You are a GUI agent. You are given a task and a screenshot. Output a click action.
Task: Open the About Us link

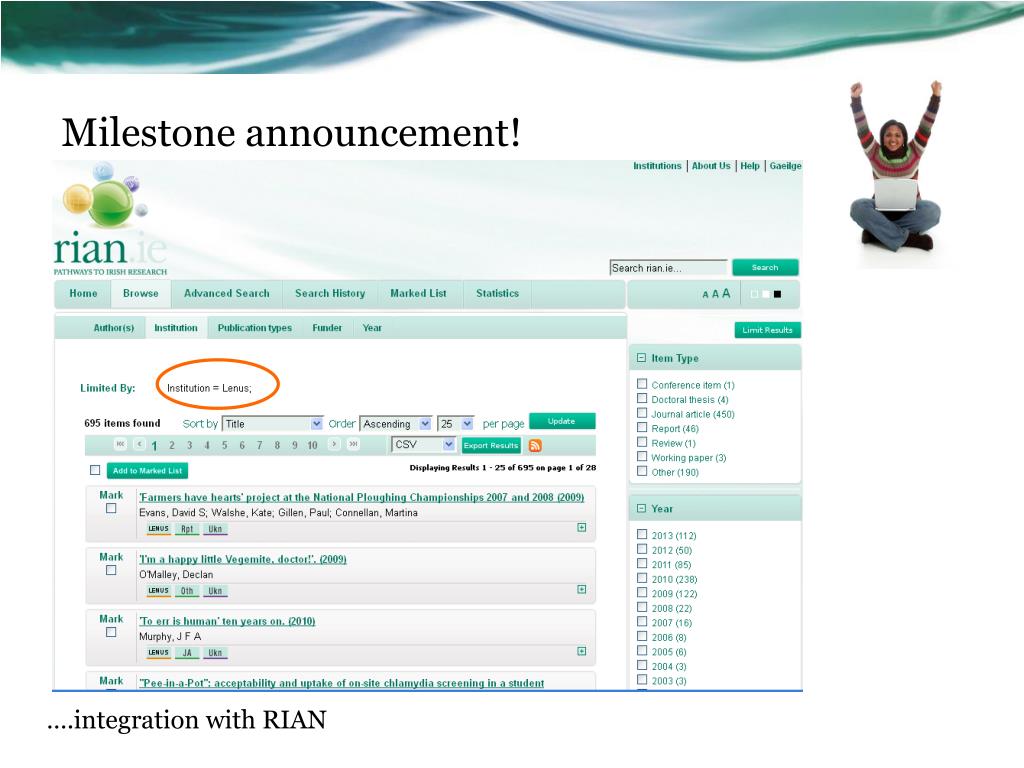point(711,166)
